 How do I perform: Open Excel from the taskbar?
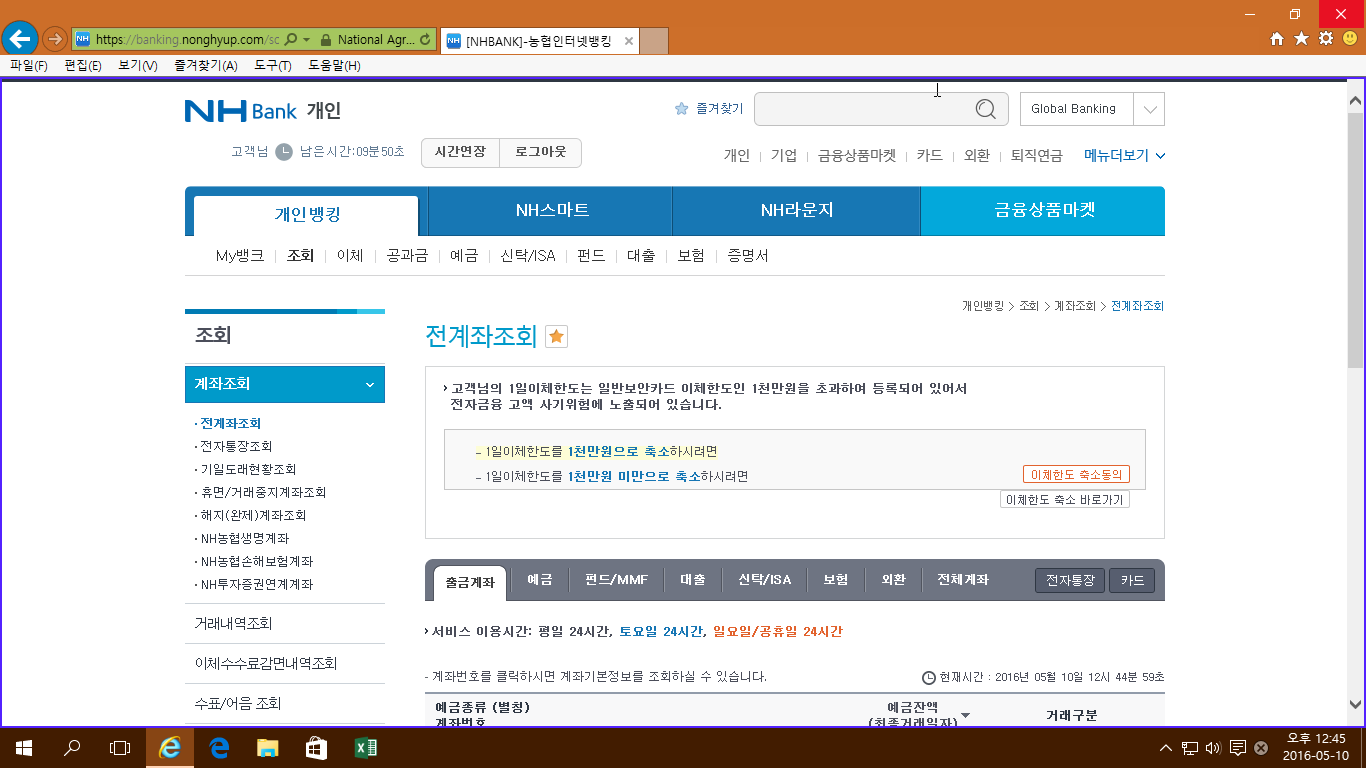(365, 747)
